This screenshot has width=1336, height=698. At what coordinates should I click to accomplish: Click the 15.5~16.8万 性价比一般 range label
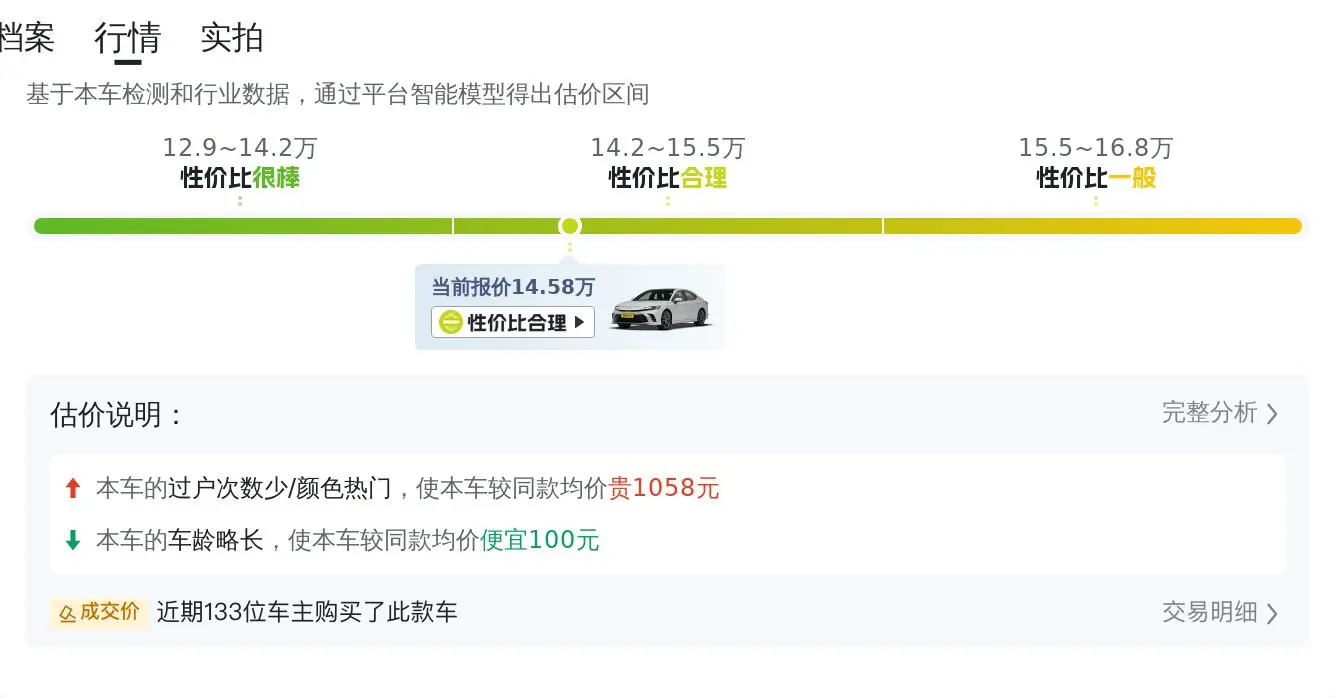pyautogui.click(x=1096, y=164)
